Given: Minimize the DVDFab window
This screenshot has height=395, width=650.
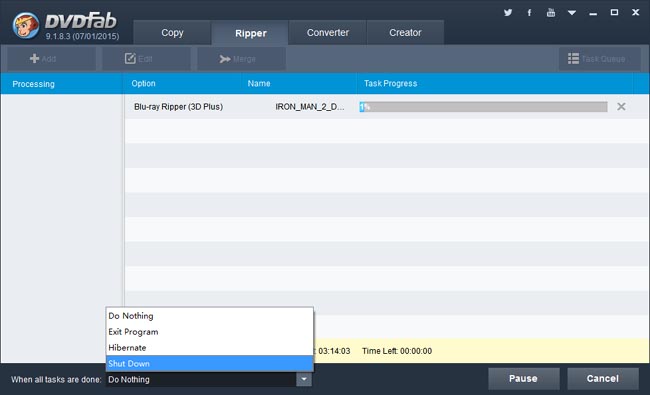Looking at the screenshot, I should (x=593, y=13).
